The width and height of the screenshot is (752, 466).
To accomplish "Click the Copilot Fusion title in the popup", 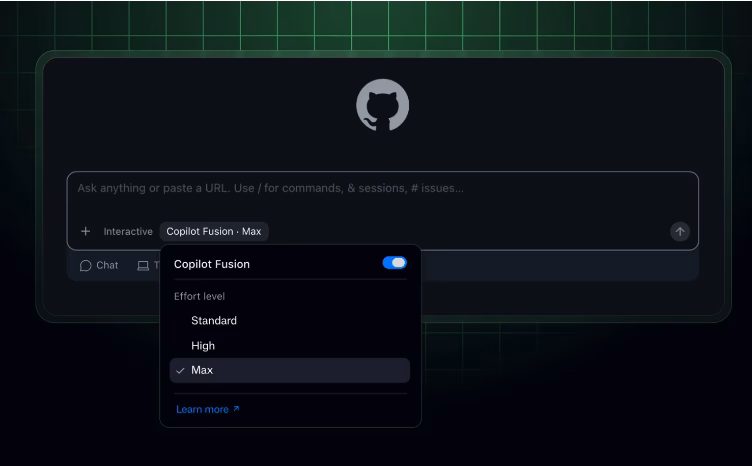I will tap(212, 264).
